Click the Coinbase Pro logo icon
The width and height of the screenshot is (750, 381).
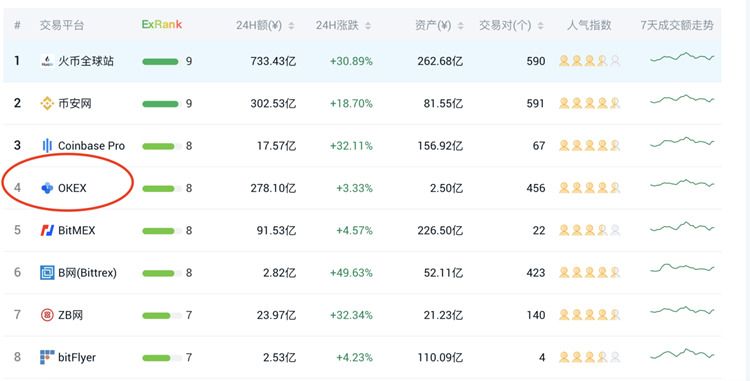click(x=47, y=146)
